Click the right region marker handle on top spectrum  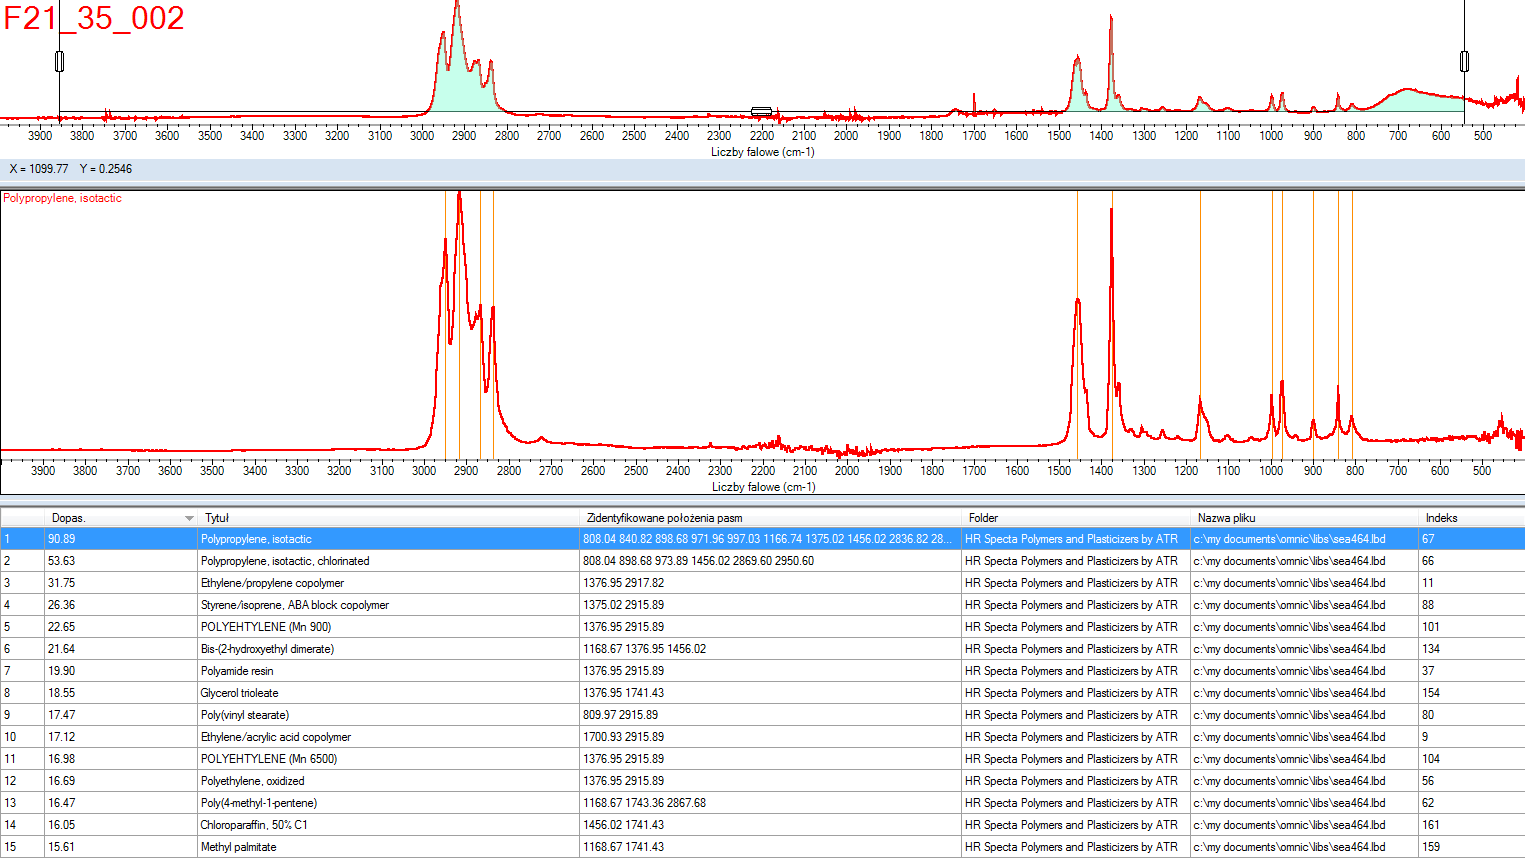tap(1464, 62)
